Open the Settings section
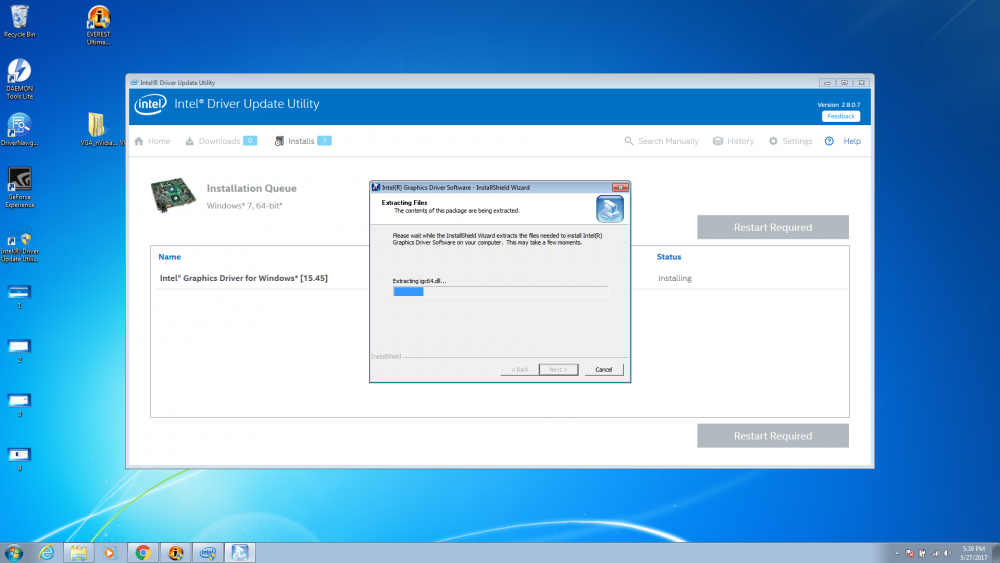The image size is (1000, 563). (x=790, y=141)
